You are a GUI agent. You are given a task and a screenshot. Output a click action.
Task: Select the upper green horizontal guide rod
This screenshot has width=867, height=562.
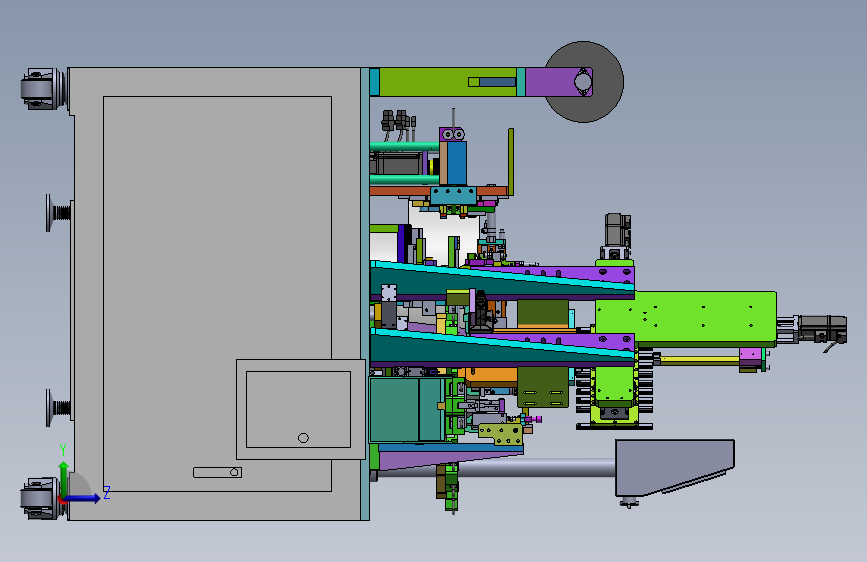point(405,147)
